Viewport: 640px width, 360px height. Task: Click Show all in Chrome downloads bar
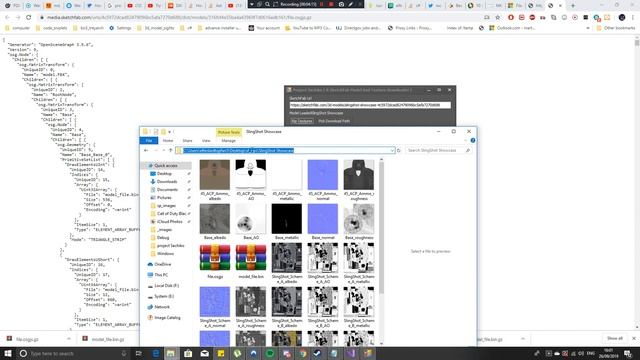(x=615, y=338)
